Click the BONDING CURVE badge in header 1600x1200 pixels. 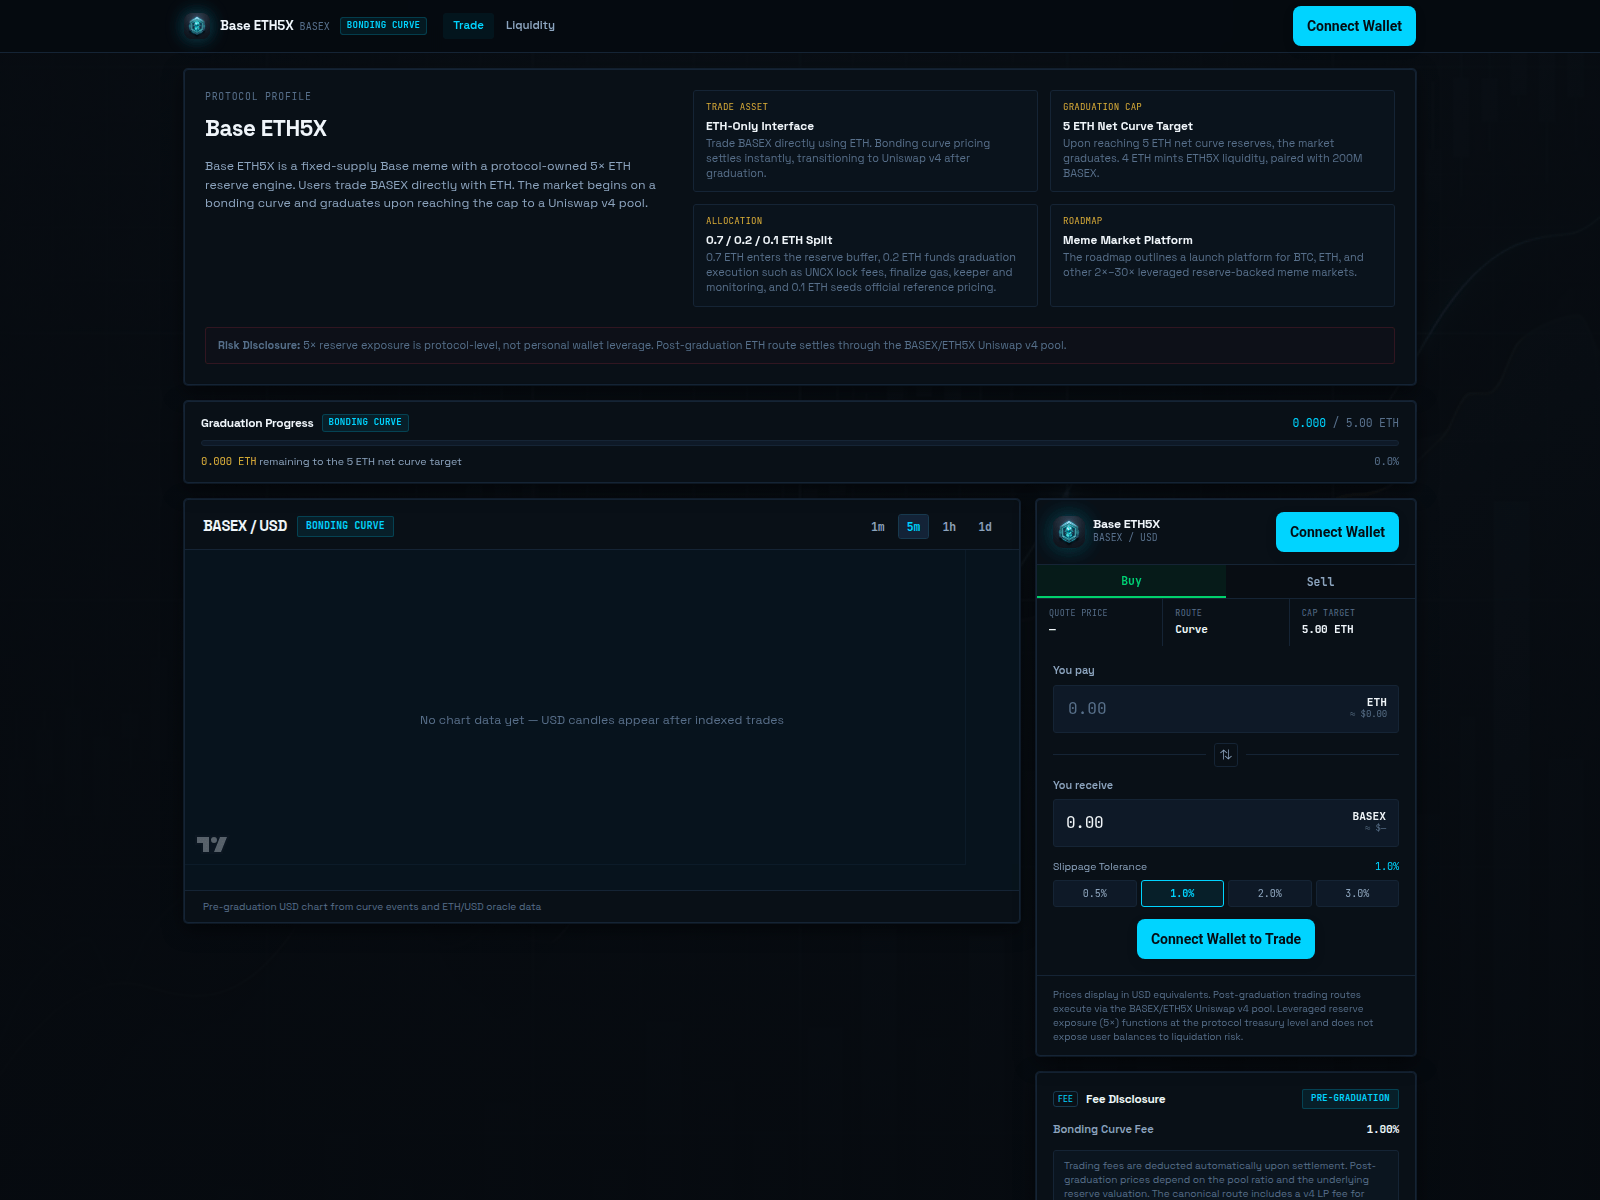pos(383,25)
